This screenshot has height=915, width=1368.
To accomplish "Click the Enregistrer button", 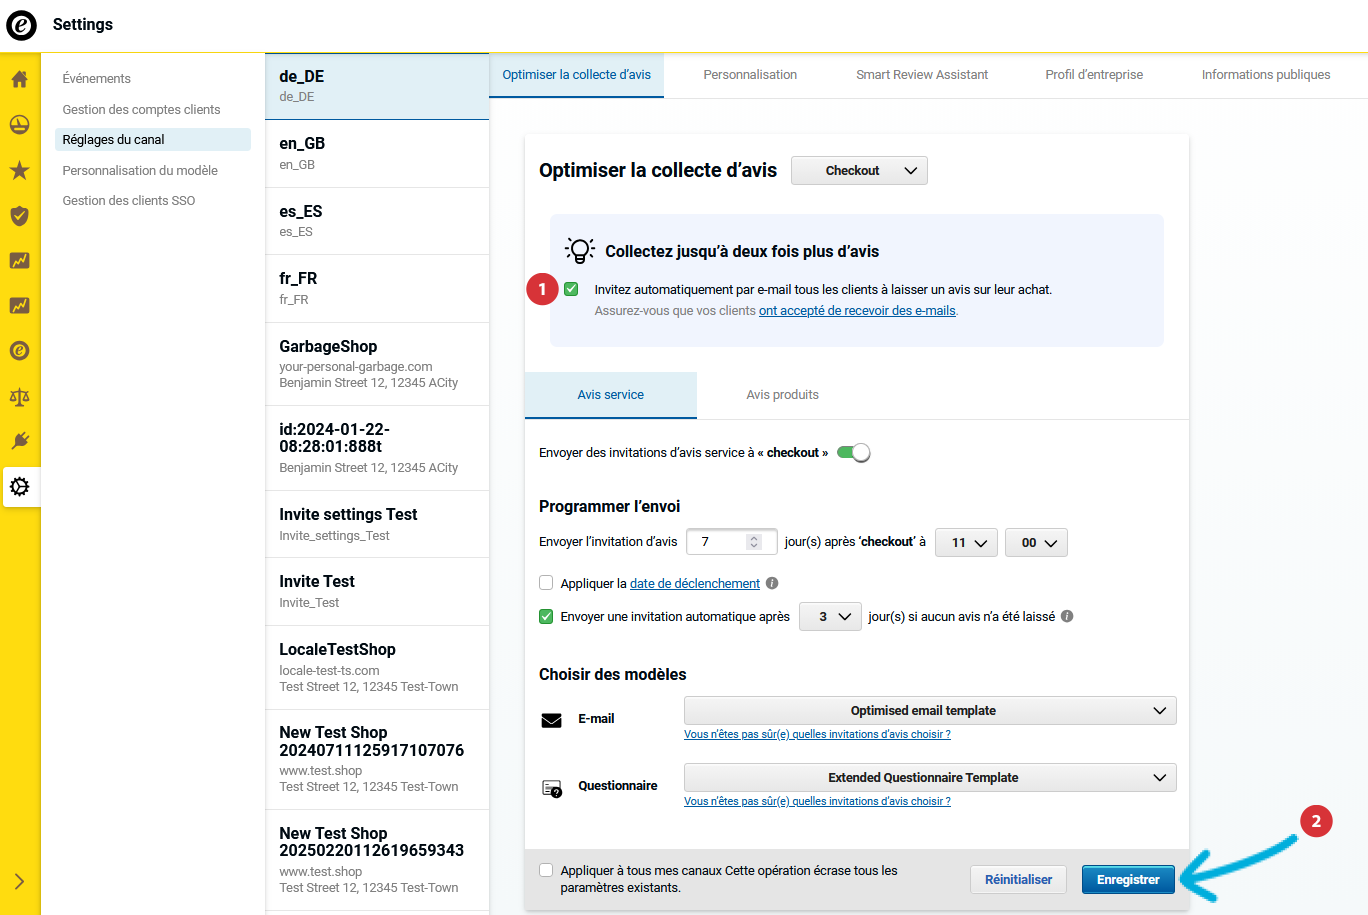I will (x=1127, y=880).
